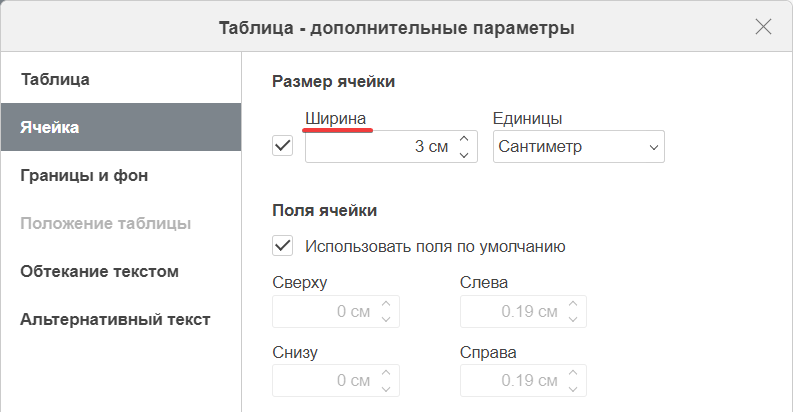This screenshot has width=793, height=412.
Task: Increase cell width with the up arrow
Action: pos(464,139)
